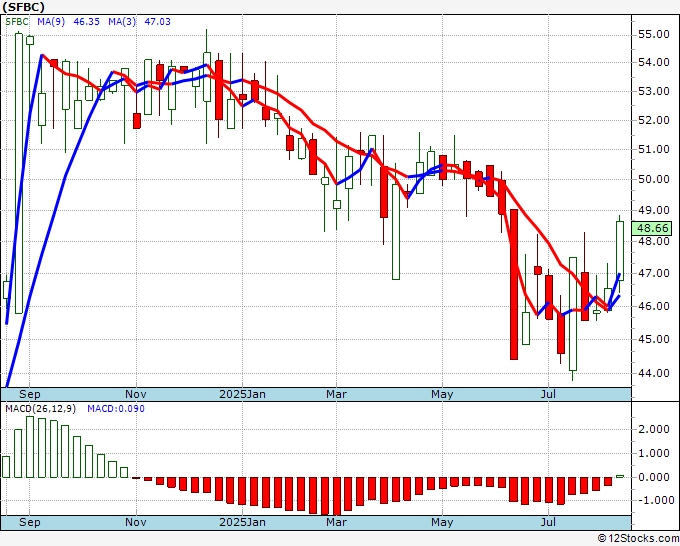Click the SFBC legend label
Screen dimensions: 680x546
(17, 22)
